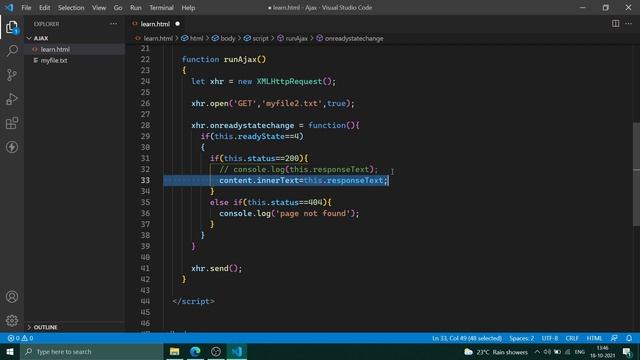Click VS Code taskbar icon
Screen dimensions: 640x360
coord(237,351)
